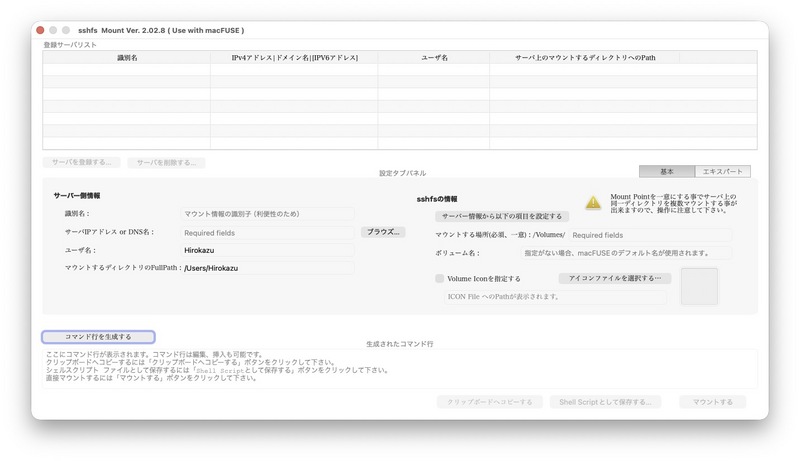800x461 pixels.
Task: Enable the Volume Iconを指定する checkbox
Action: tap(440, 278)
